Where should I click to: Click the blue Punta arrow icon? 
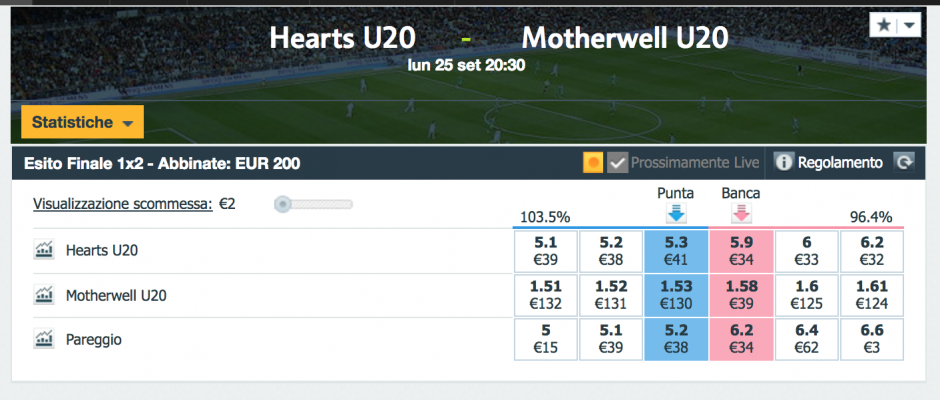pos(676,213)
